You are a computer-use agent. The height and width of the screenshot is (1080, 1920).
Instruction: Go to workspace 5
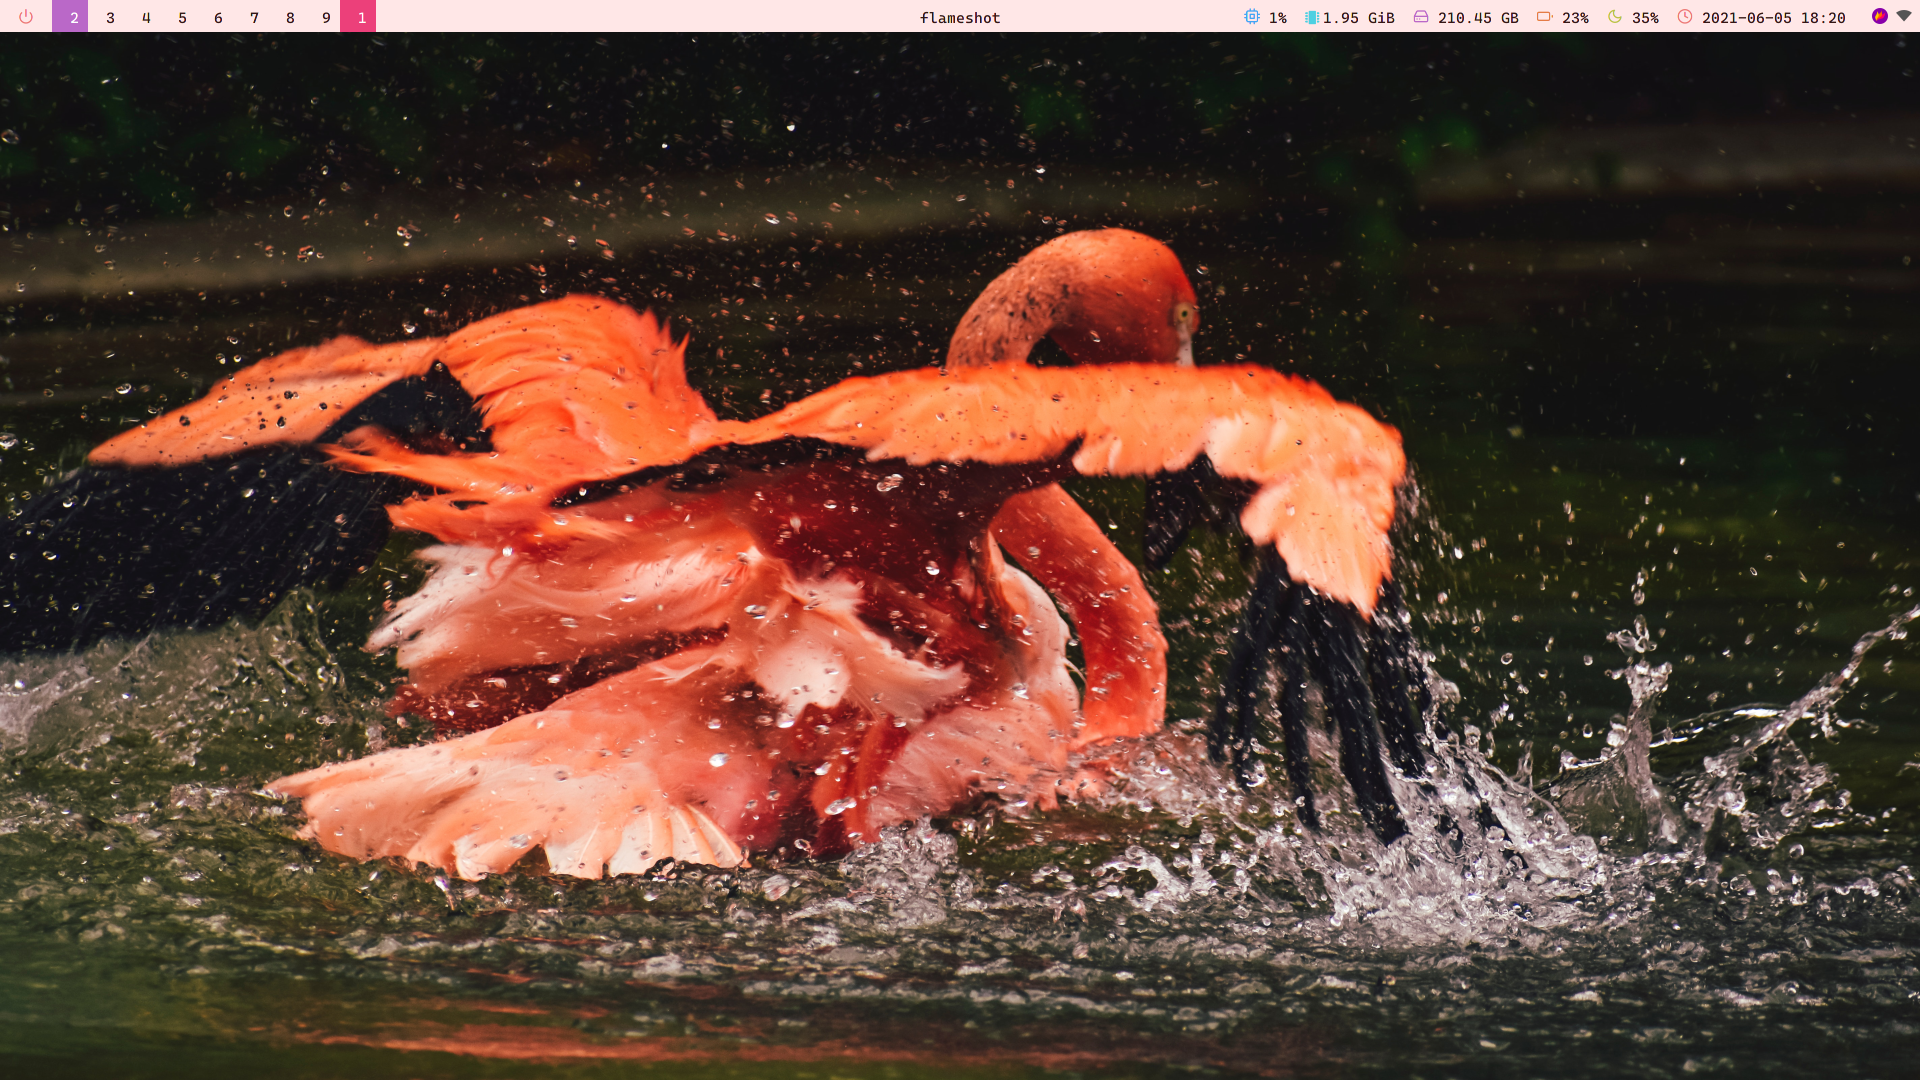pyautogui.click(x=182, y=17)
